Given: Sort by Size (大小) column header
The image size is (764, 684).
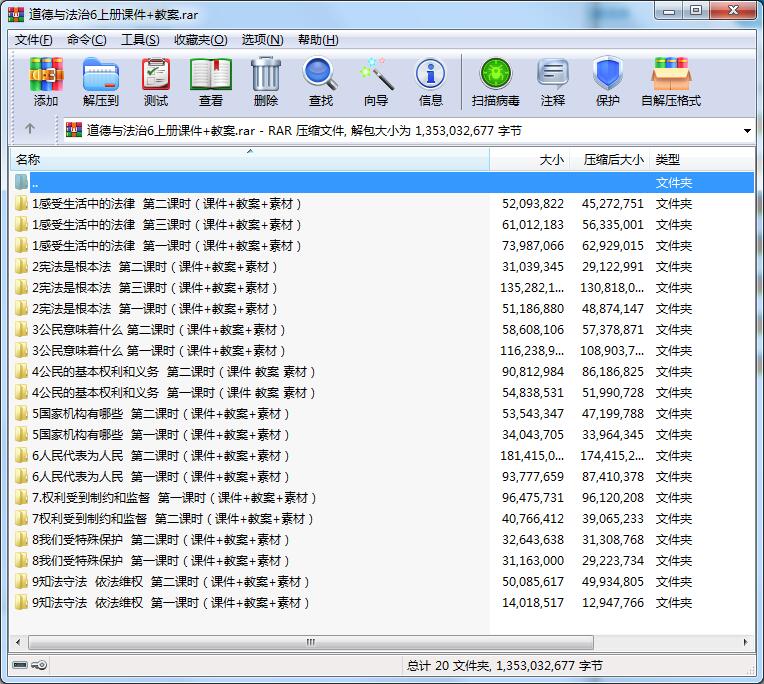Looking at the screenshot, I should coord(530,159).
